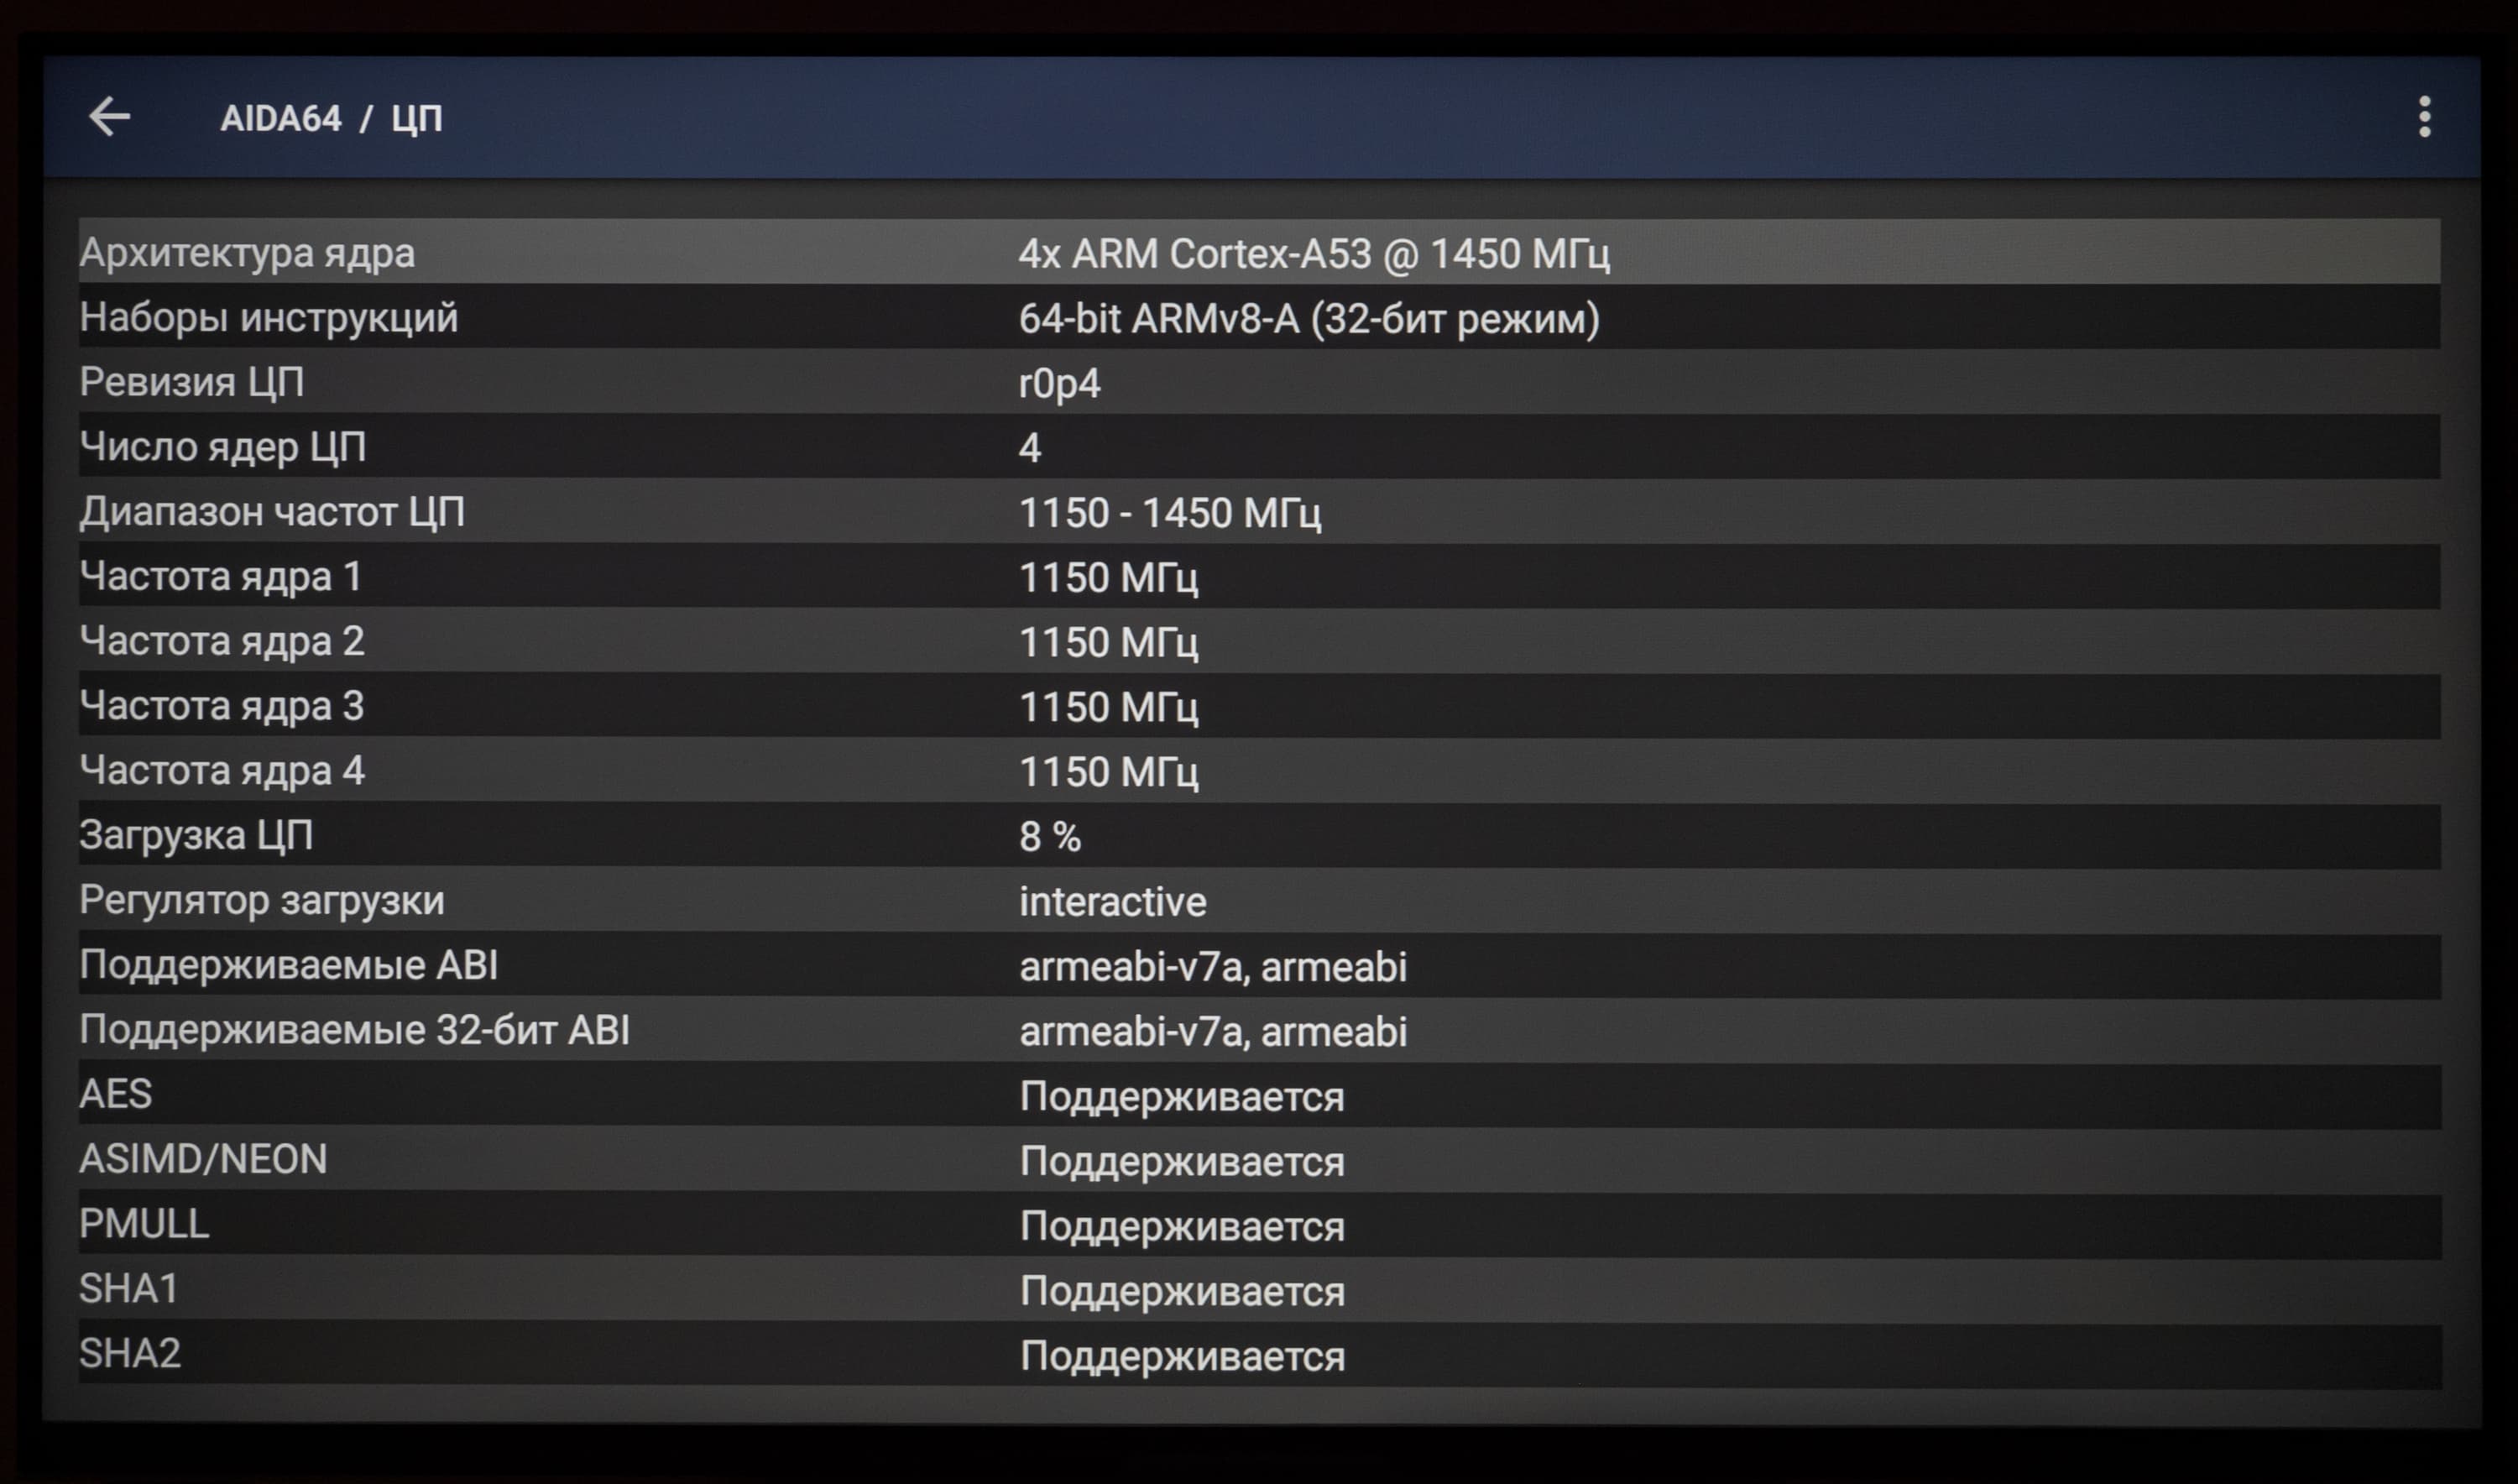2518x1484 pixels.
Task: Tap the Регулятор загрузки row
Action: coord(1258,901)
